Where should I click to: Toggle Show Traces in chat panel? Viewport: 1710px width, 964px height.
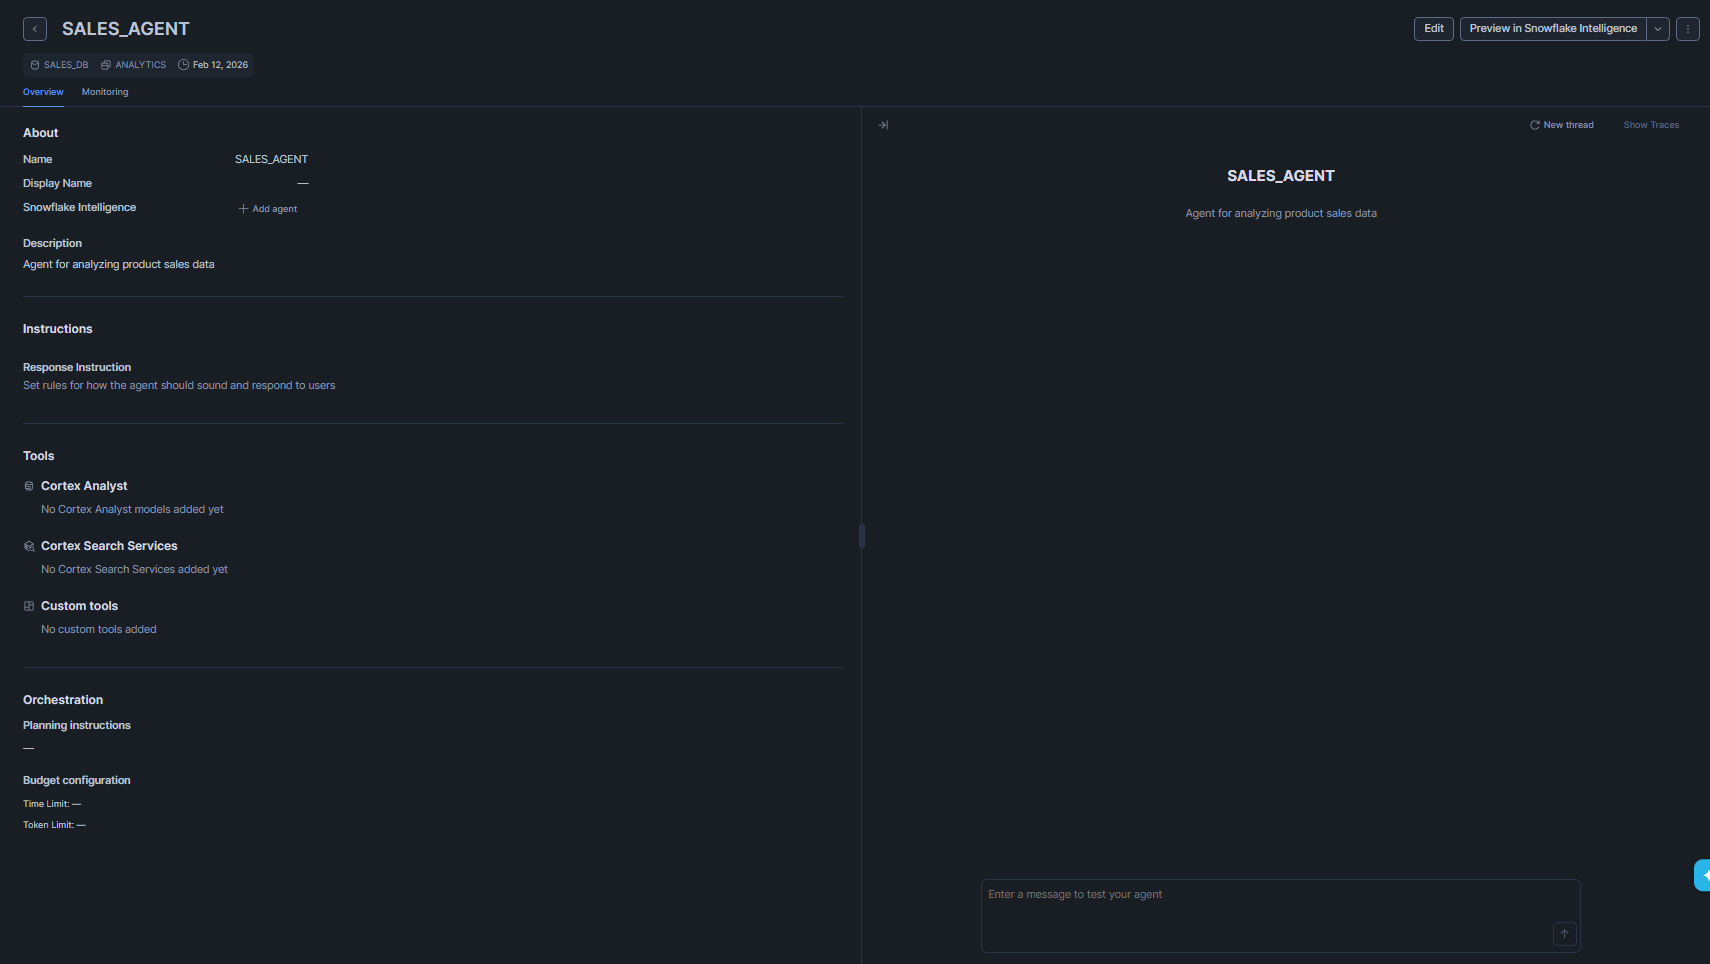(1651, 124)
